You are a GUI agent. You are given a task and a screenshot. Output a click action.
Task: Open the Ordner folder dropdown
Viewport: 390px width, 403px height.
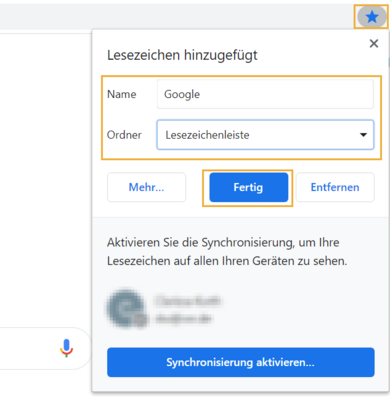pos(265,135)
